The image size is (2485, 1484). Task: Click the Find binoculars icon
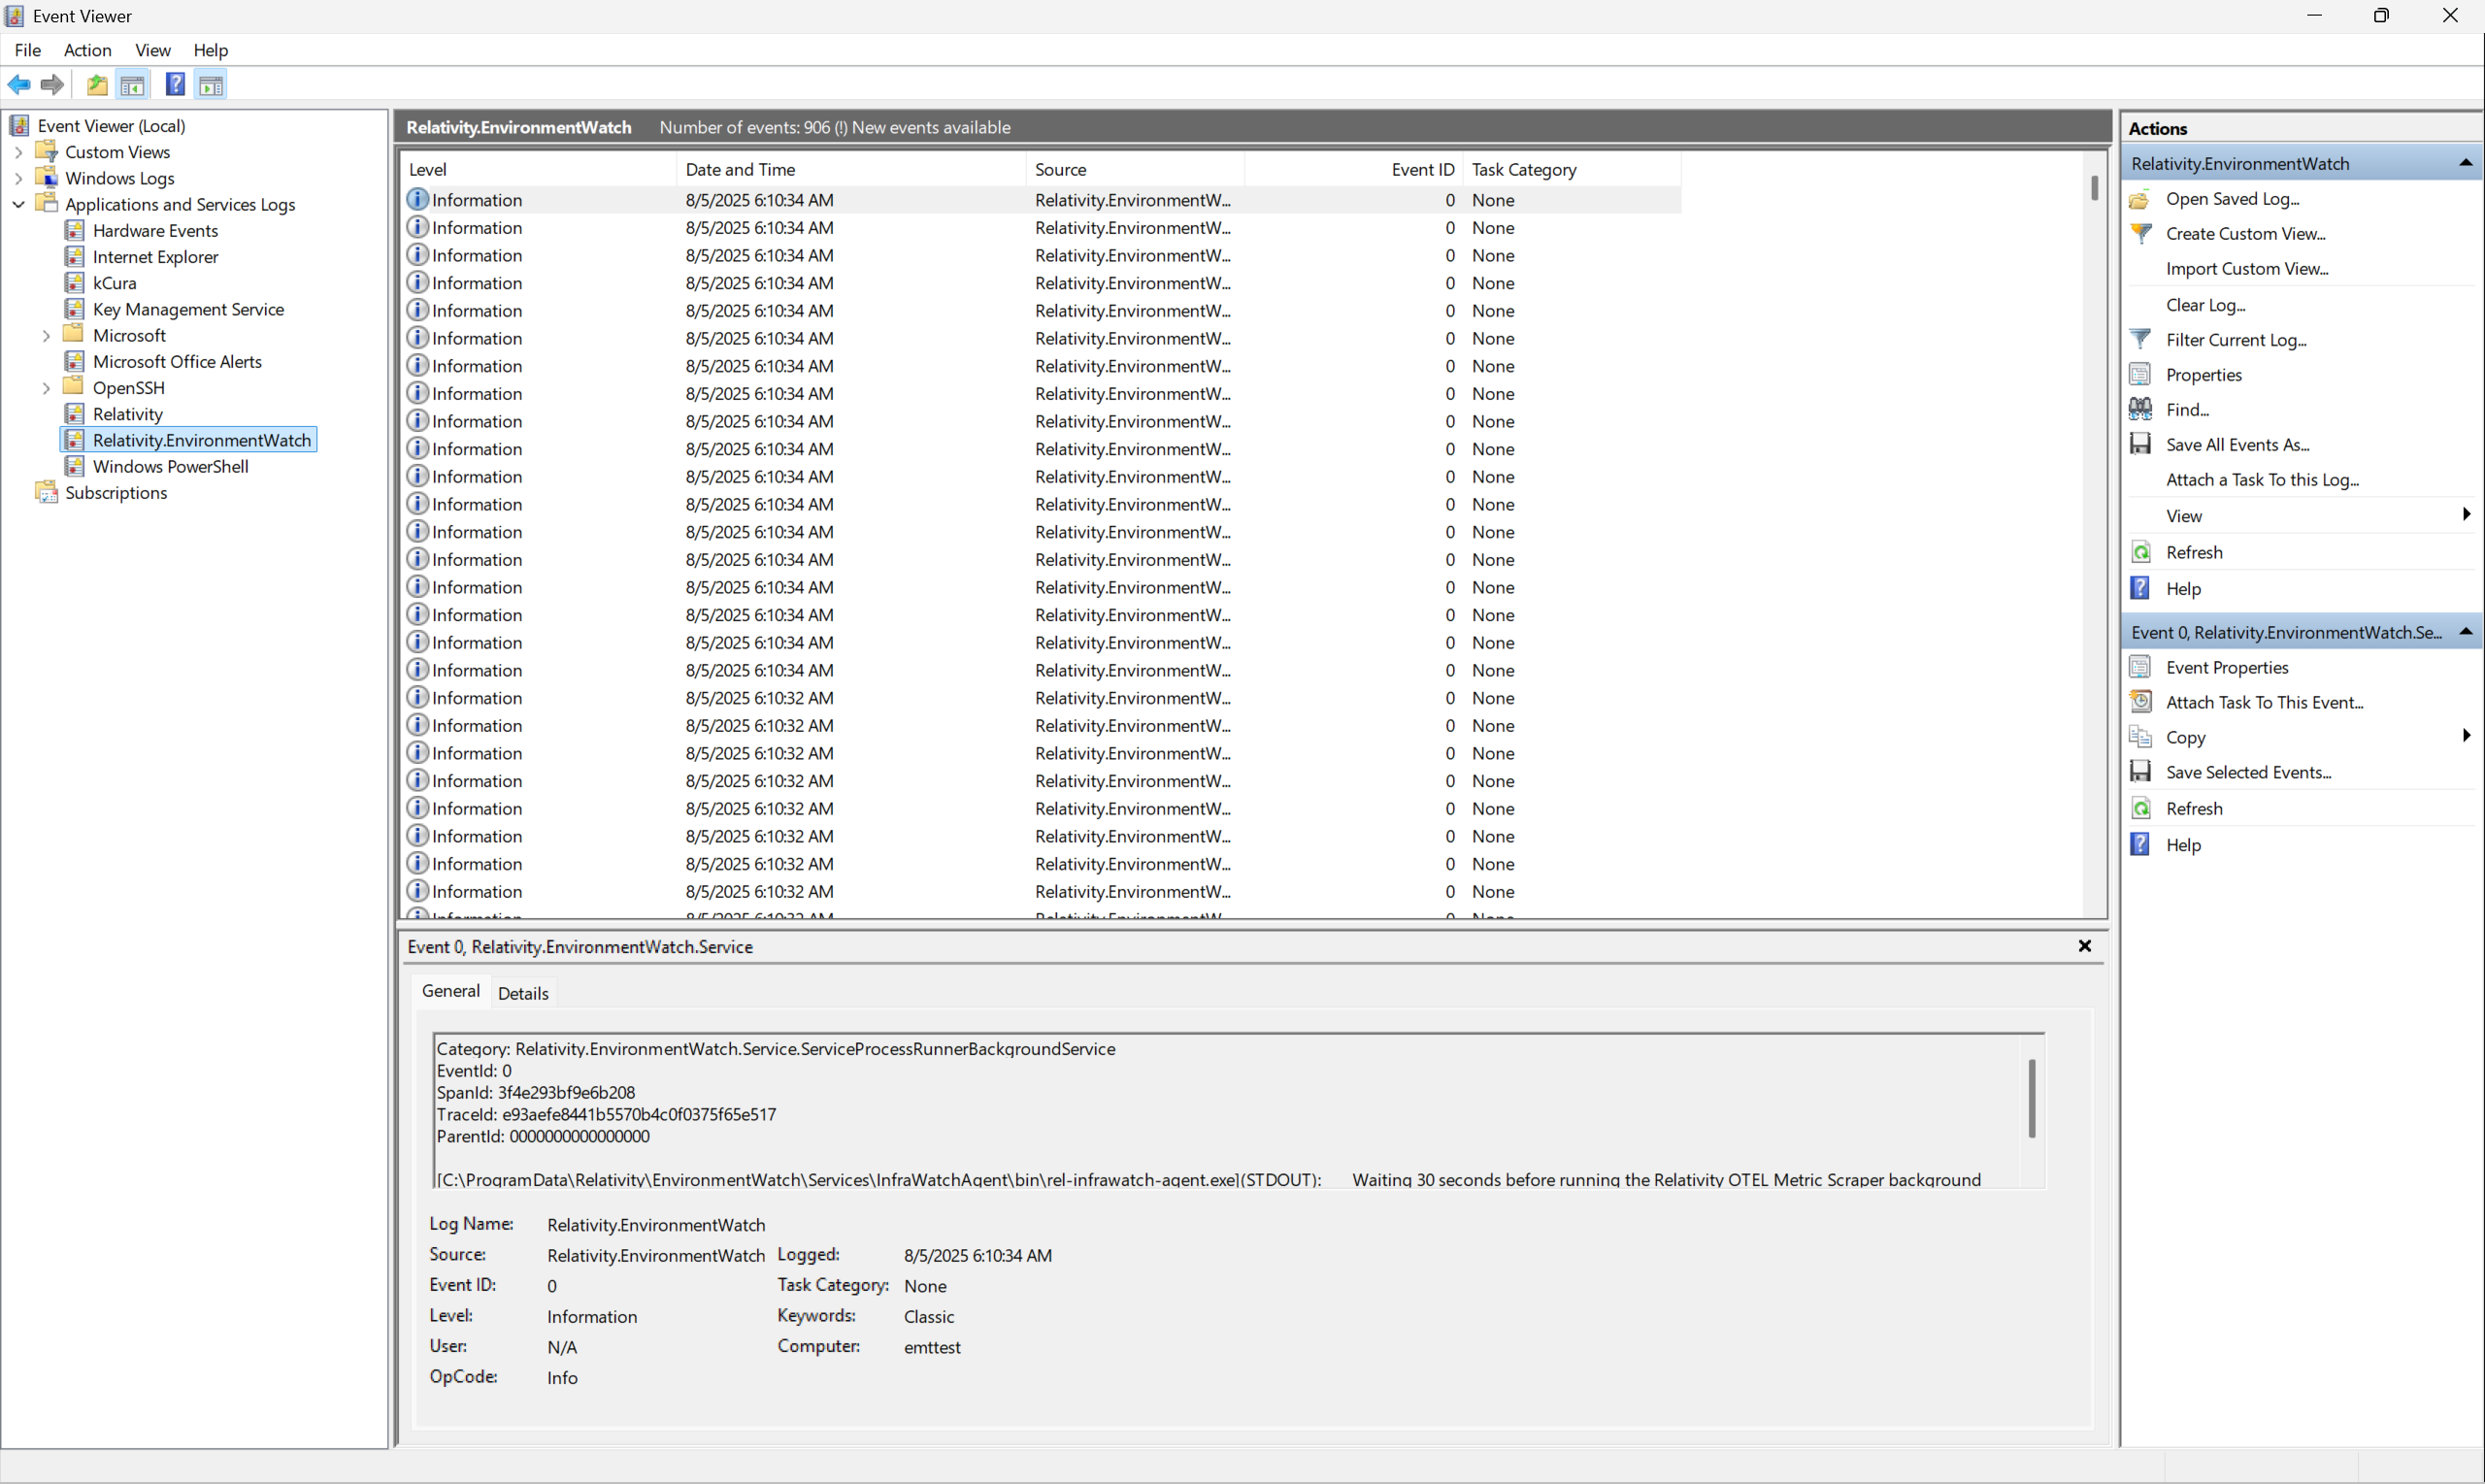[2141, 409]
